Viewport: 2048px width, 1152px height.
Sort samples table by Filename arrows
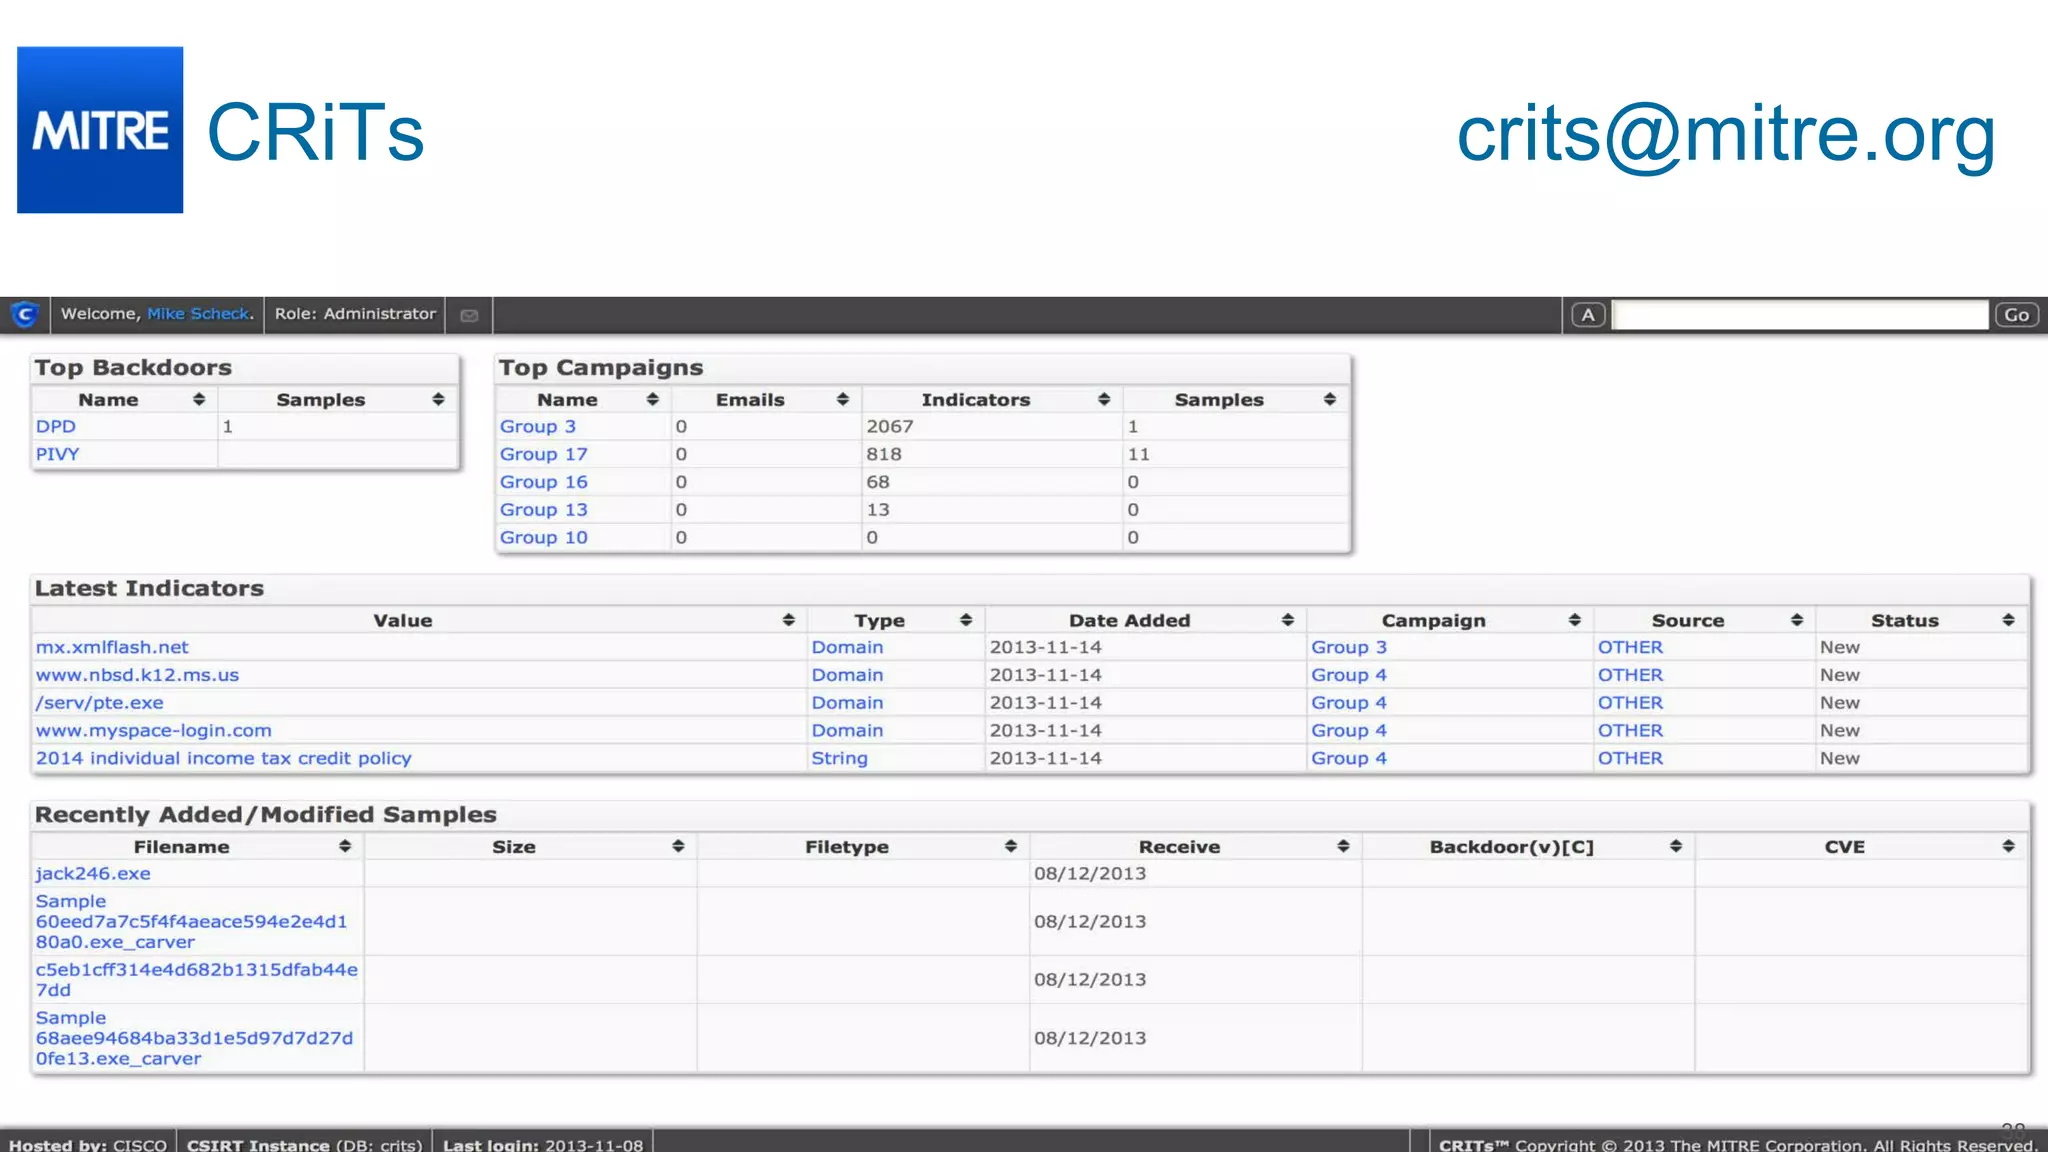(345, 846)
